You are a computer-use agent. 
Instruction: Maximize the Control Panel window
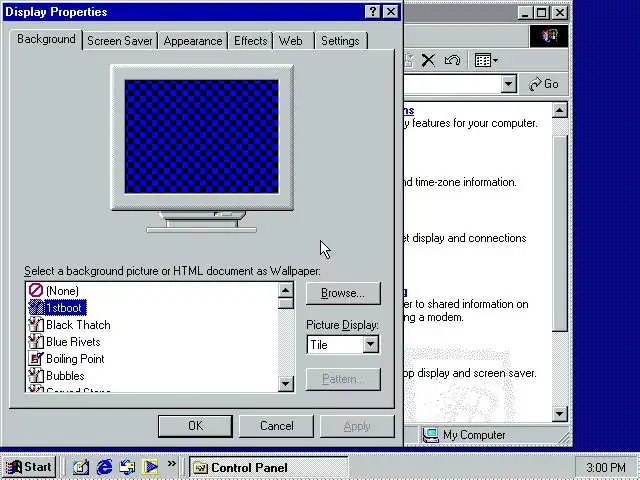tap(542, 13)
